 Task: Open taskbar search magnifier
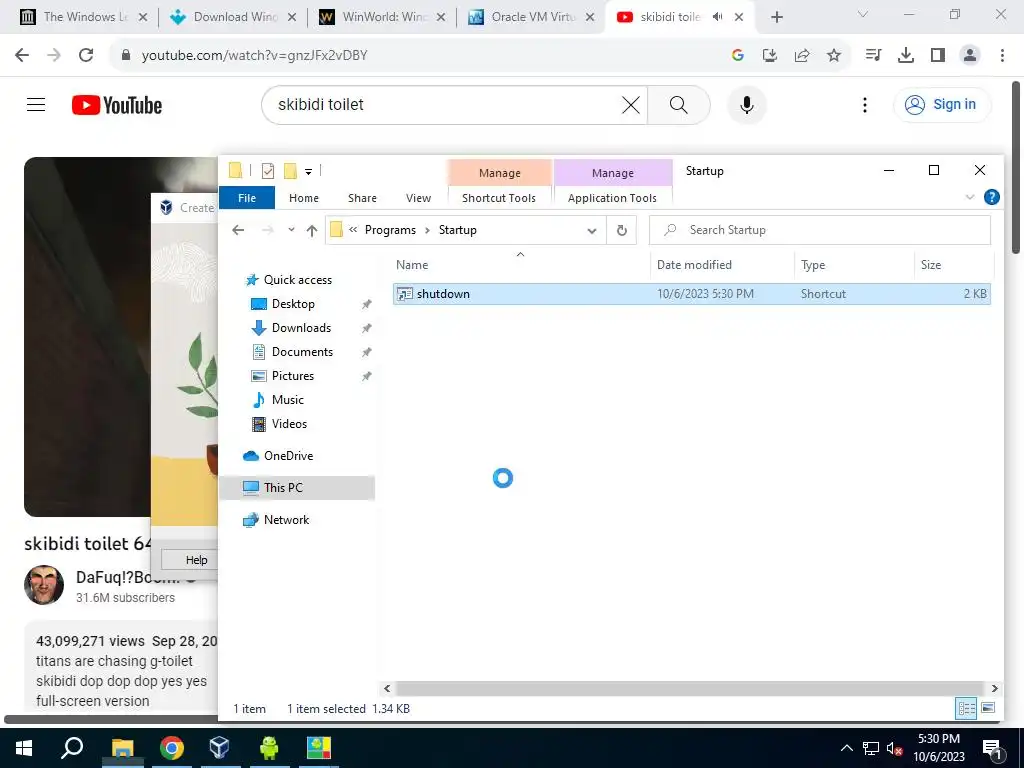coord(72,748)
